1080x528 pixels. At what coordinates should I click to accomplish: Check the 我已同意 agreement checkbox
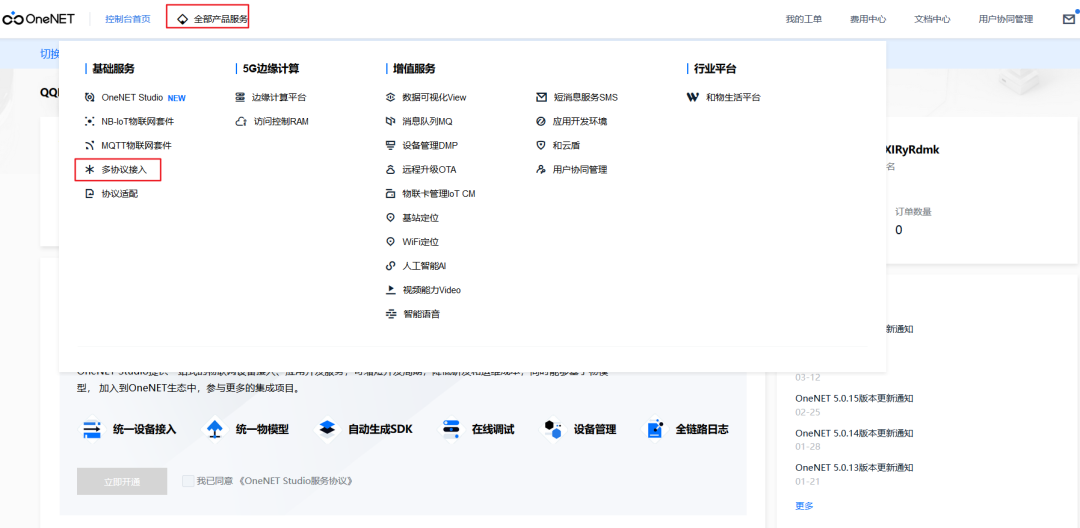pos(187,481)
